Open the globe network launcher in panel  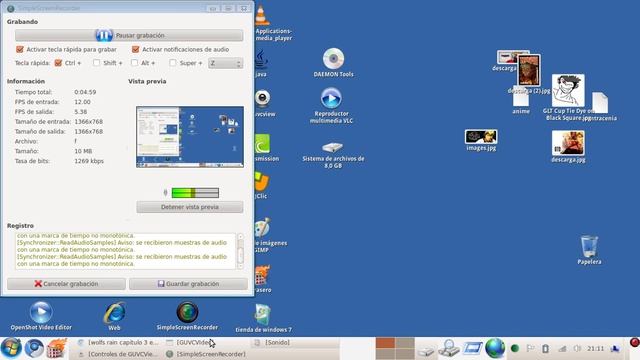(495, 348)
